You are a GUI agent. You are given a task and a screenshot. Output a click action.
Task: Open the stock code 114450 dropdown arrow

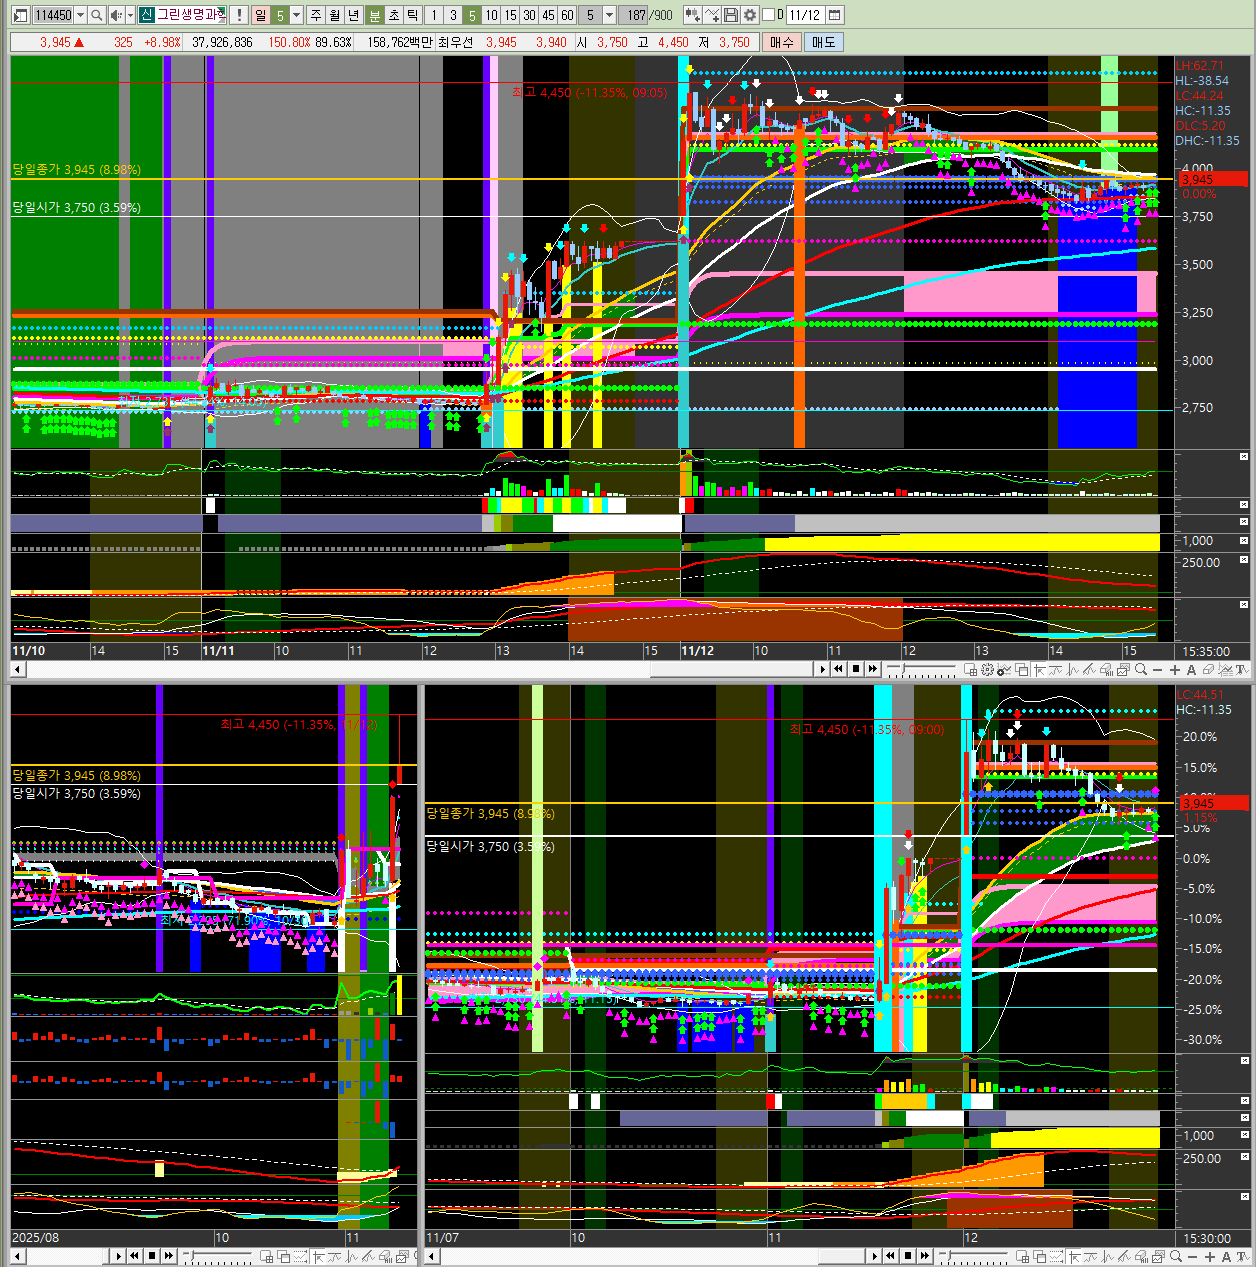click(80, 15)
